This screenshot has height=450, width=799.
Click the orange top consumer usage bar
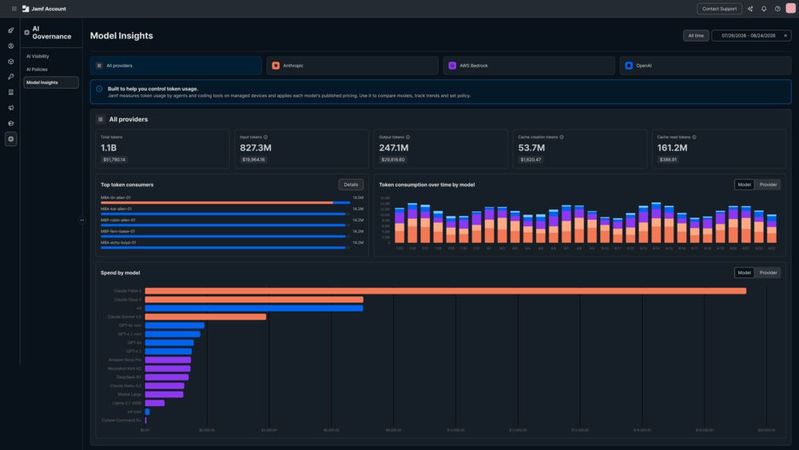point(217,203)
